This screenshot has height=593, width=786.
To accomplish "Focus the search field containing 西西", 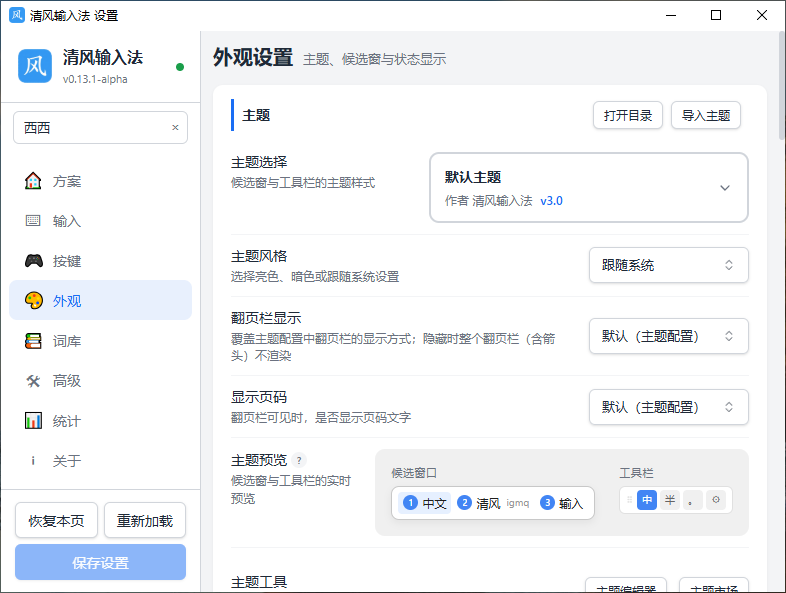I will [100, 127].
